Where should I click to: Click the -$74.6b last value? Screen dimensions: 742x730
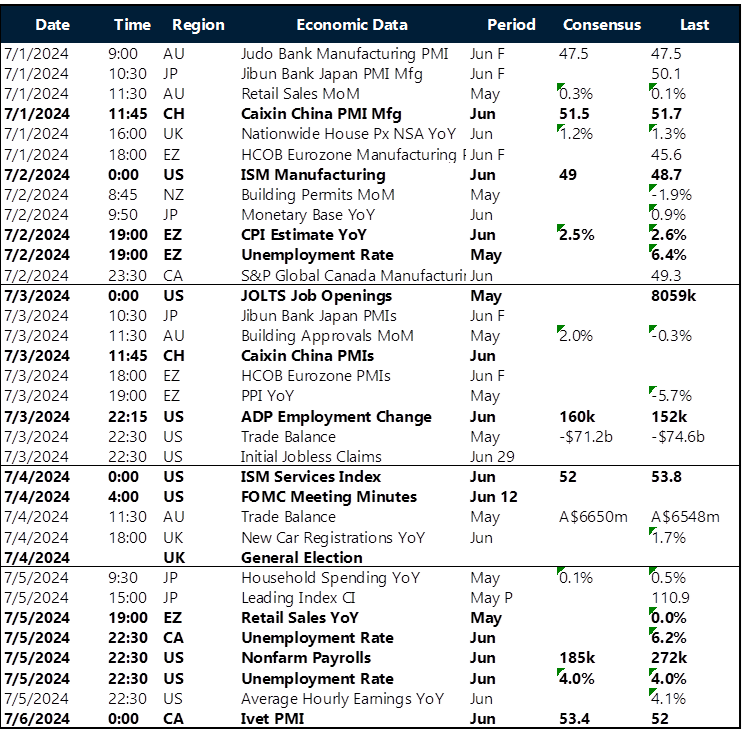678,437
